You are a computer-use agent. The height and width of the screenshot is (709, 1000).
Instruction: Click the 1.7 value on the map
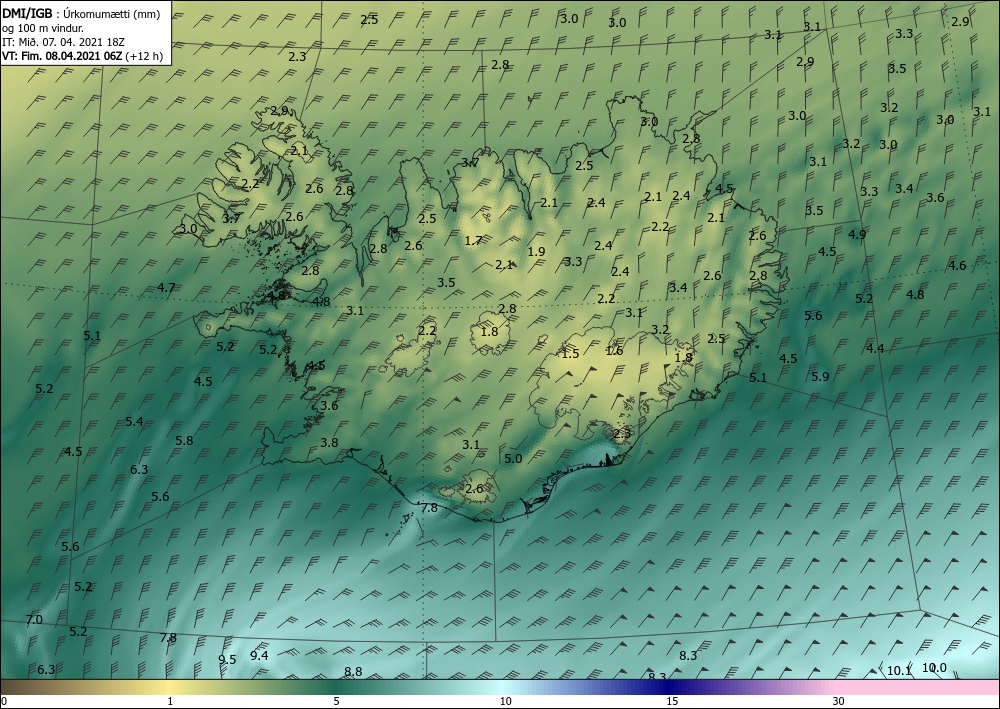[x=473, y=240]
